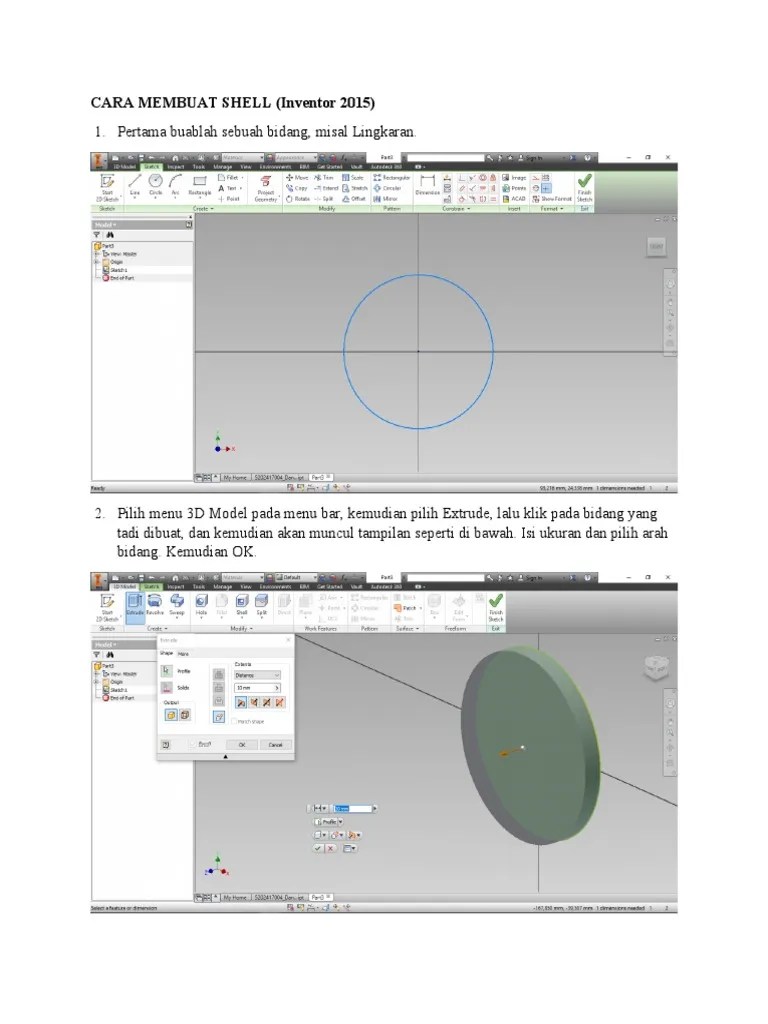The image size is (768, 1024).
Task: Open the 3D Model tab in the first screenshot
Action: [x=123, y=167]
